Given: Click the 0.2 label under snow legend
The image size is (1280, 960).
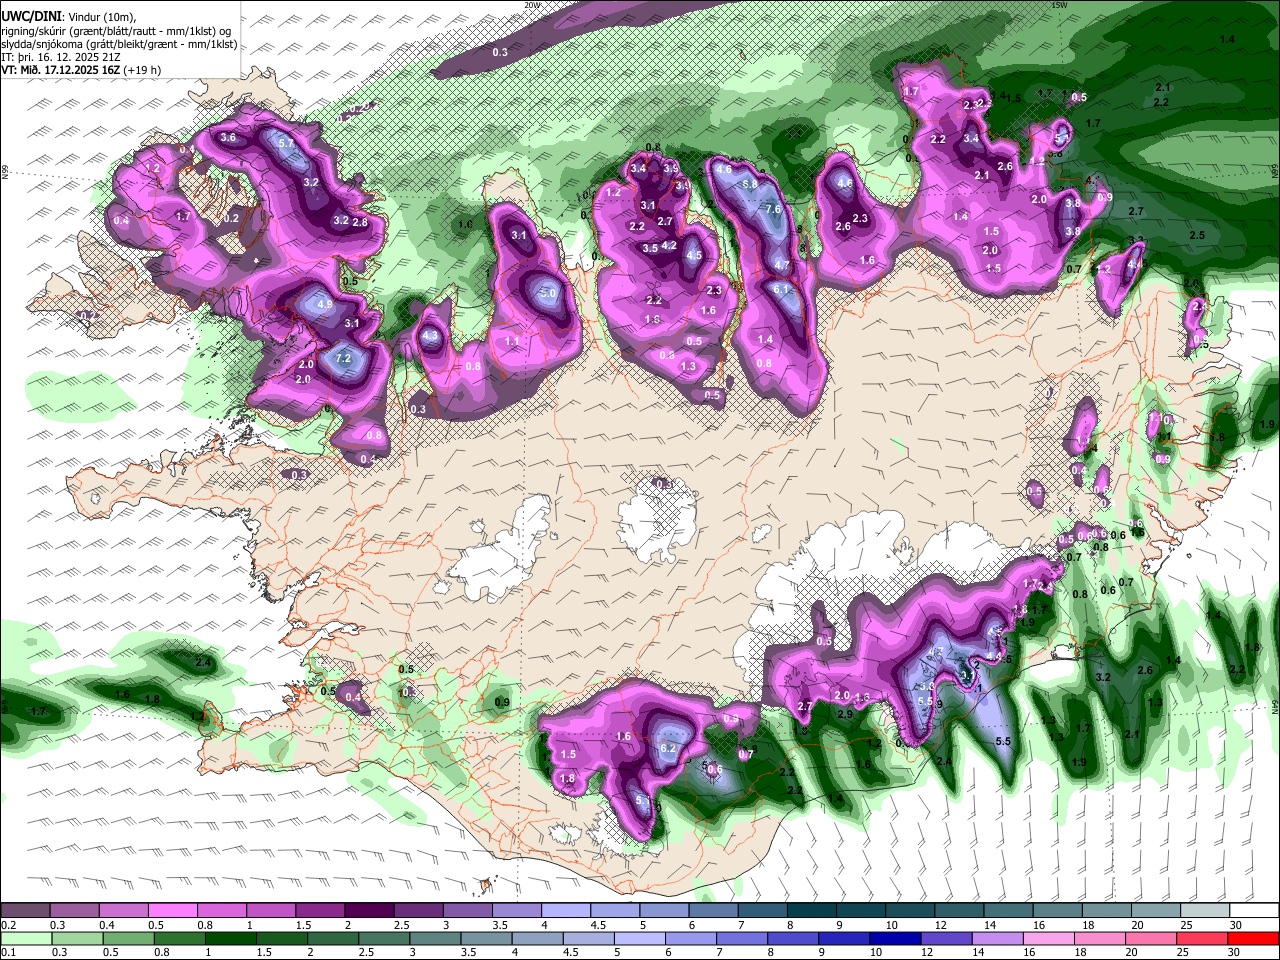Looking at the screenshot, I should (x=9, y=925).
